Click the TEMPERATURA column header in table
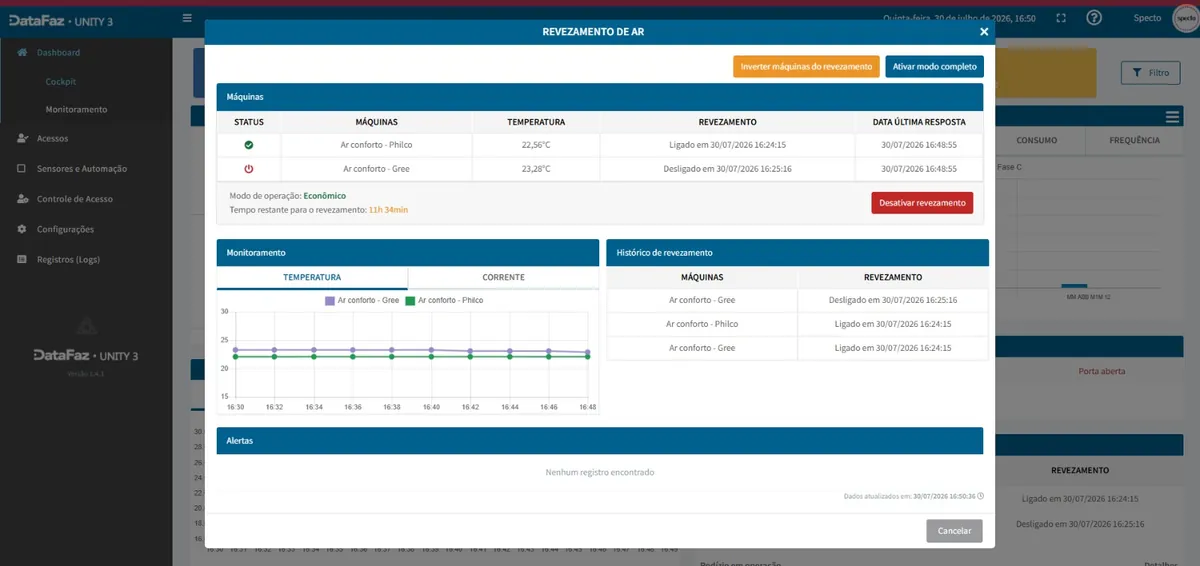 click(536, 122)
